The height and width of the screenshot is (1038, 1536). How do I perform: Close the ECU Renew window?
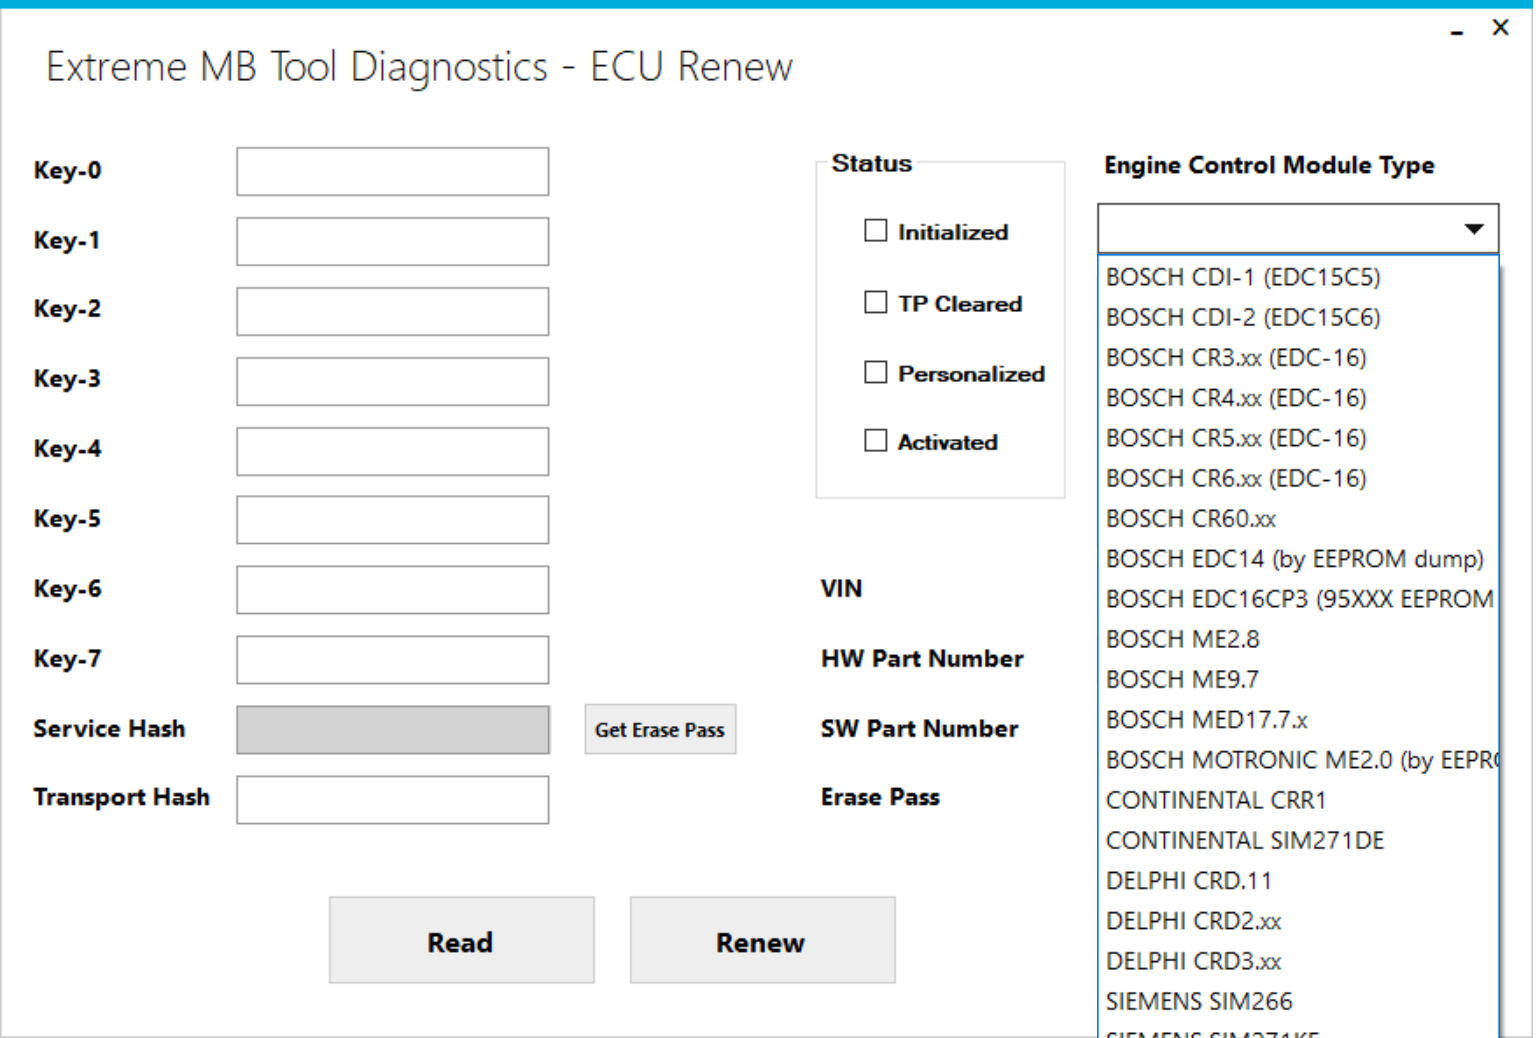click(1500, 28)
